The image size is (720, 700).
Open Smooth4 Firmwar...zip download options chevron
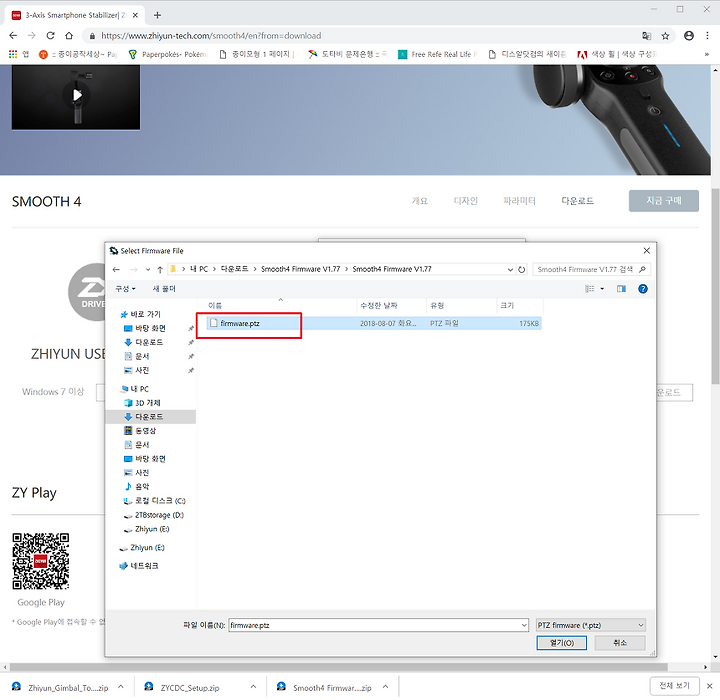[x=386, y=687]
